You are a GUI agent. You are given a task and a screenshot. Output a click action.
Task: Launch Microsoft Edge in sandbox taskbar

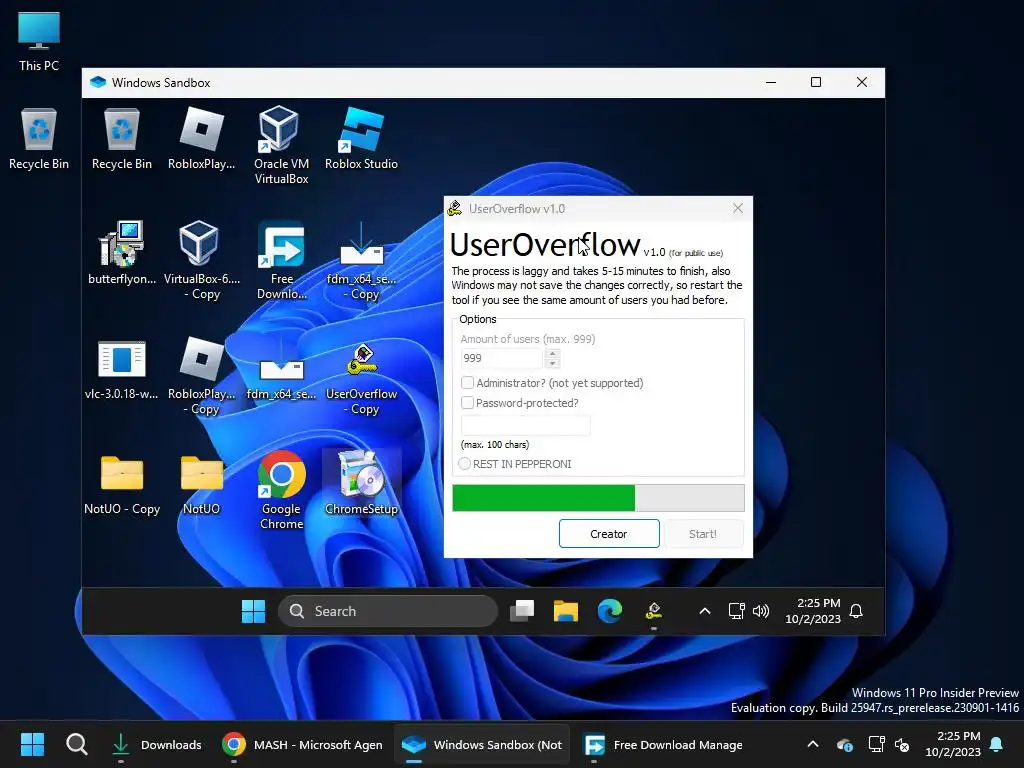coord(609,611)
